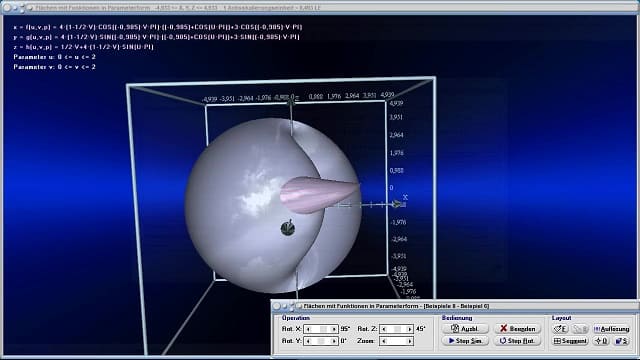This screenshot has height=360, width=640.
Task: Click the Stop Sim. button
Action: point(465,340)
